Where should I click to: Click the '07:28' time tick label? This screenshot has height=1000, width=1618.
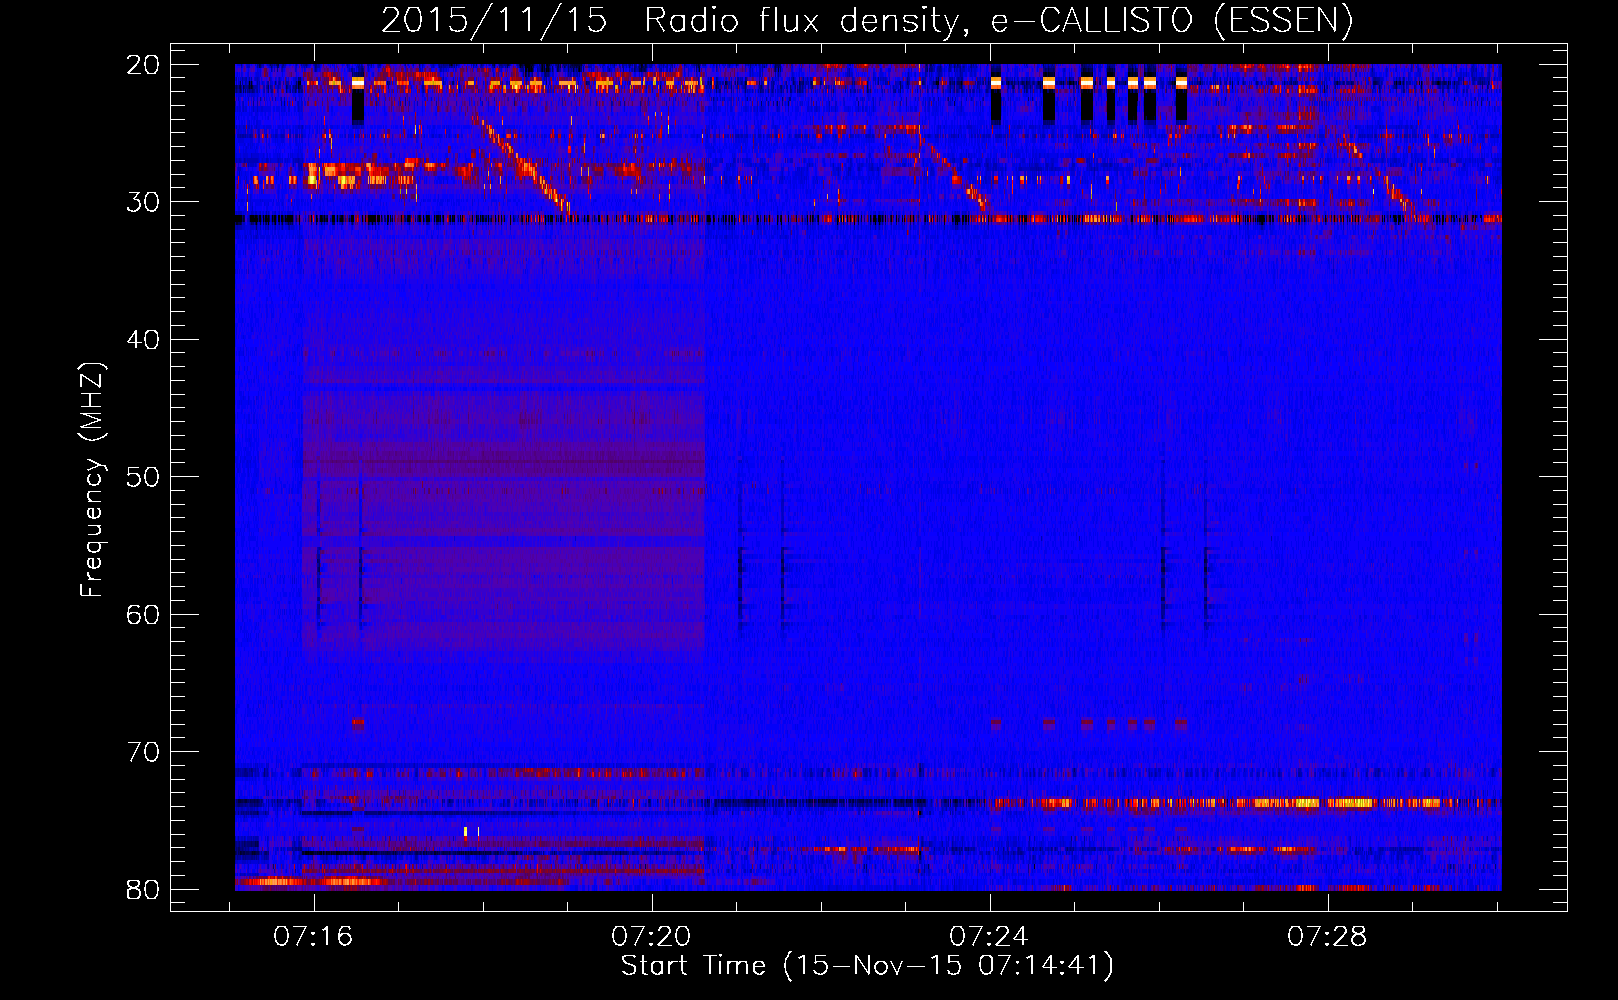tap(1327, 937)
